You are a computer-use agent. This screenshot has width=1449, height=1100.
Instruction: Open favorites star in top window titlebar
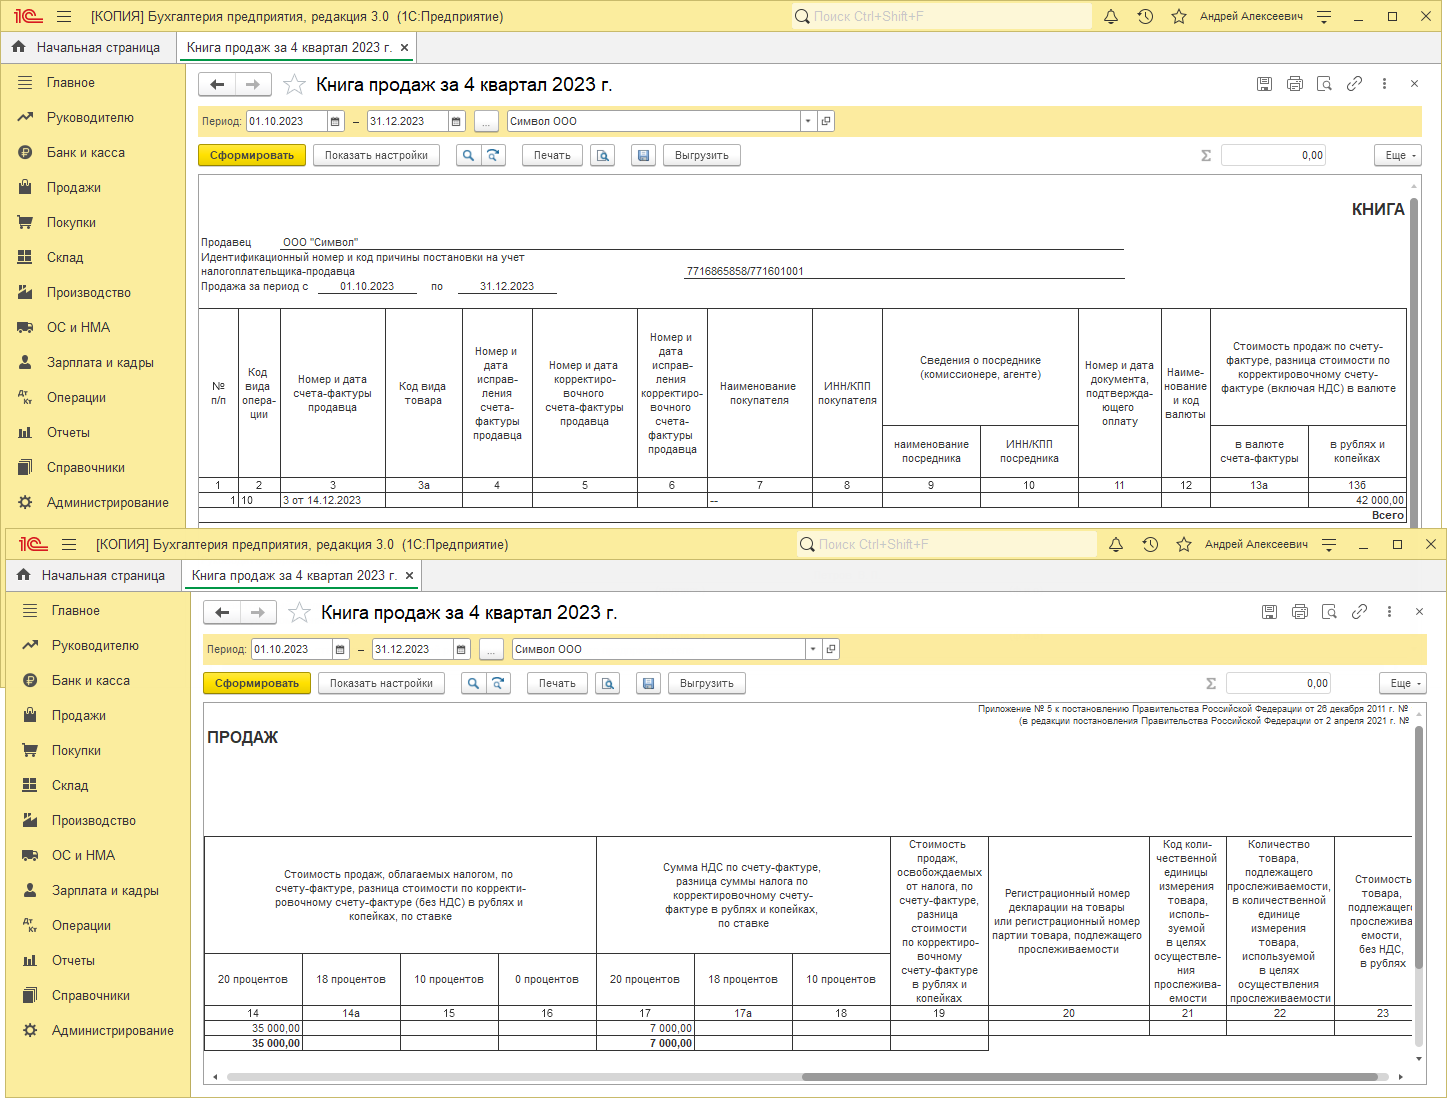[1179, 17]
